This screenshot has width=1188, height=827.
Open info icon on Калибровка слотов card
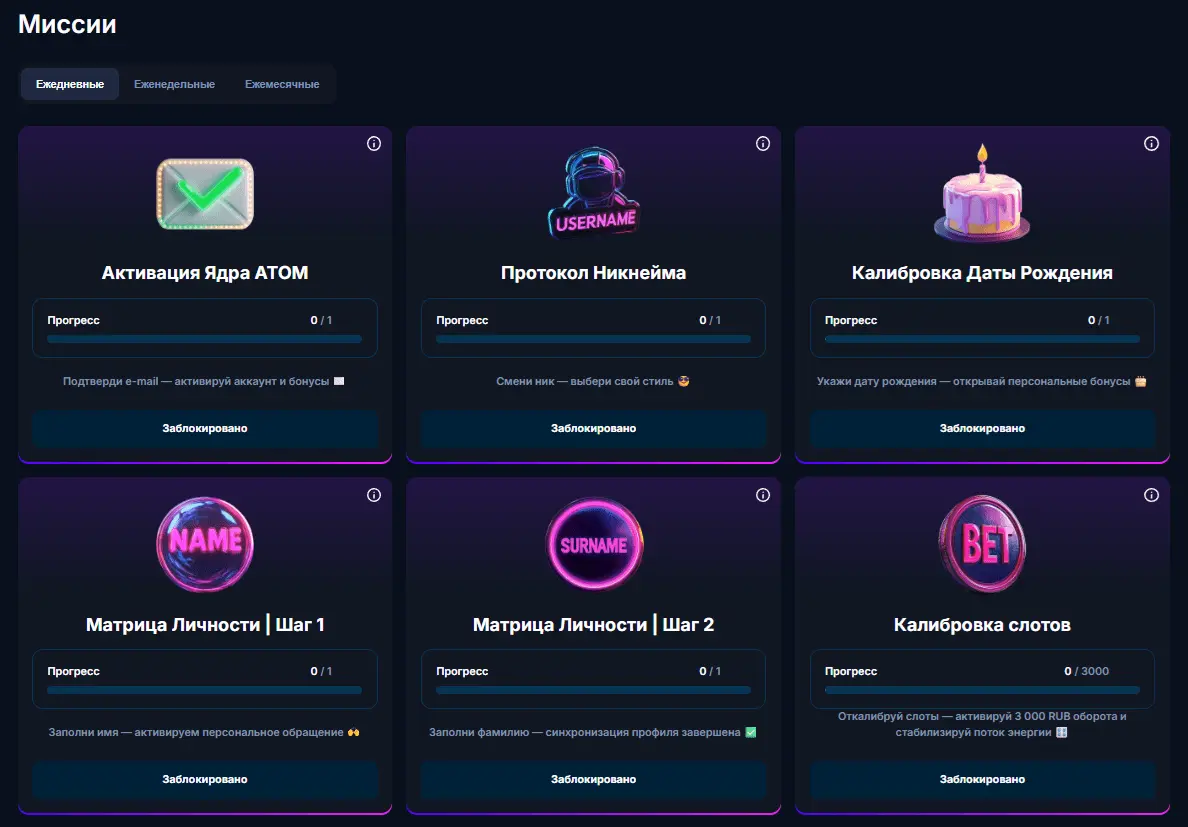(x=1151, y=495)
